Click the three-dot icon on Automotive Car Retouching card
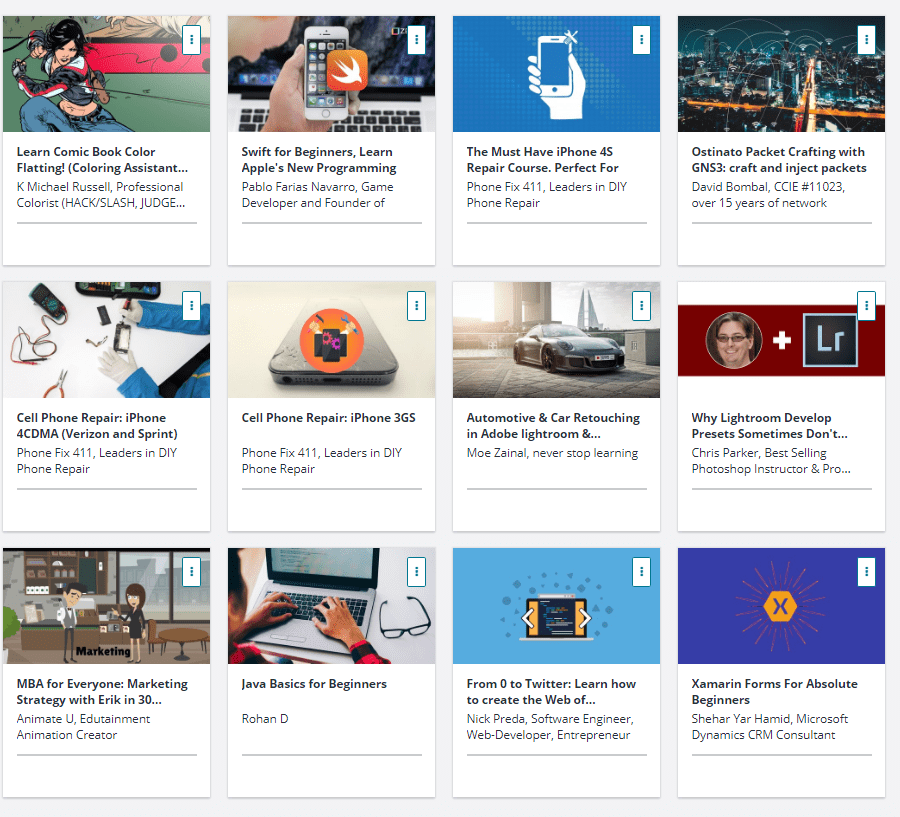This screenshot has height=817, width=900. click(641, 306)
